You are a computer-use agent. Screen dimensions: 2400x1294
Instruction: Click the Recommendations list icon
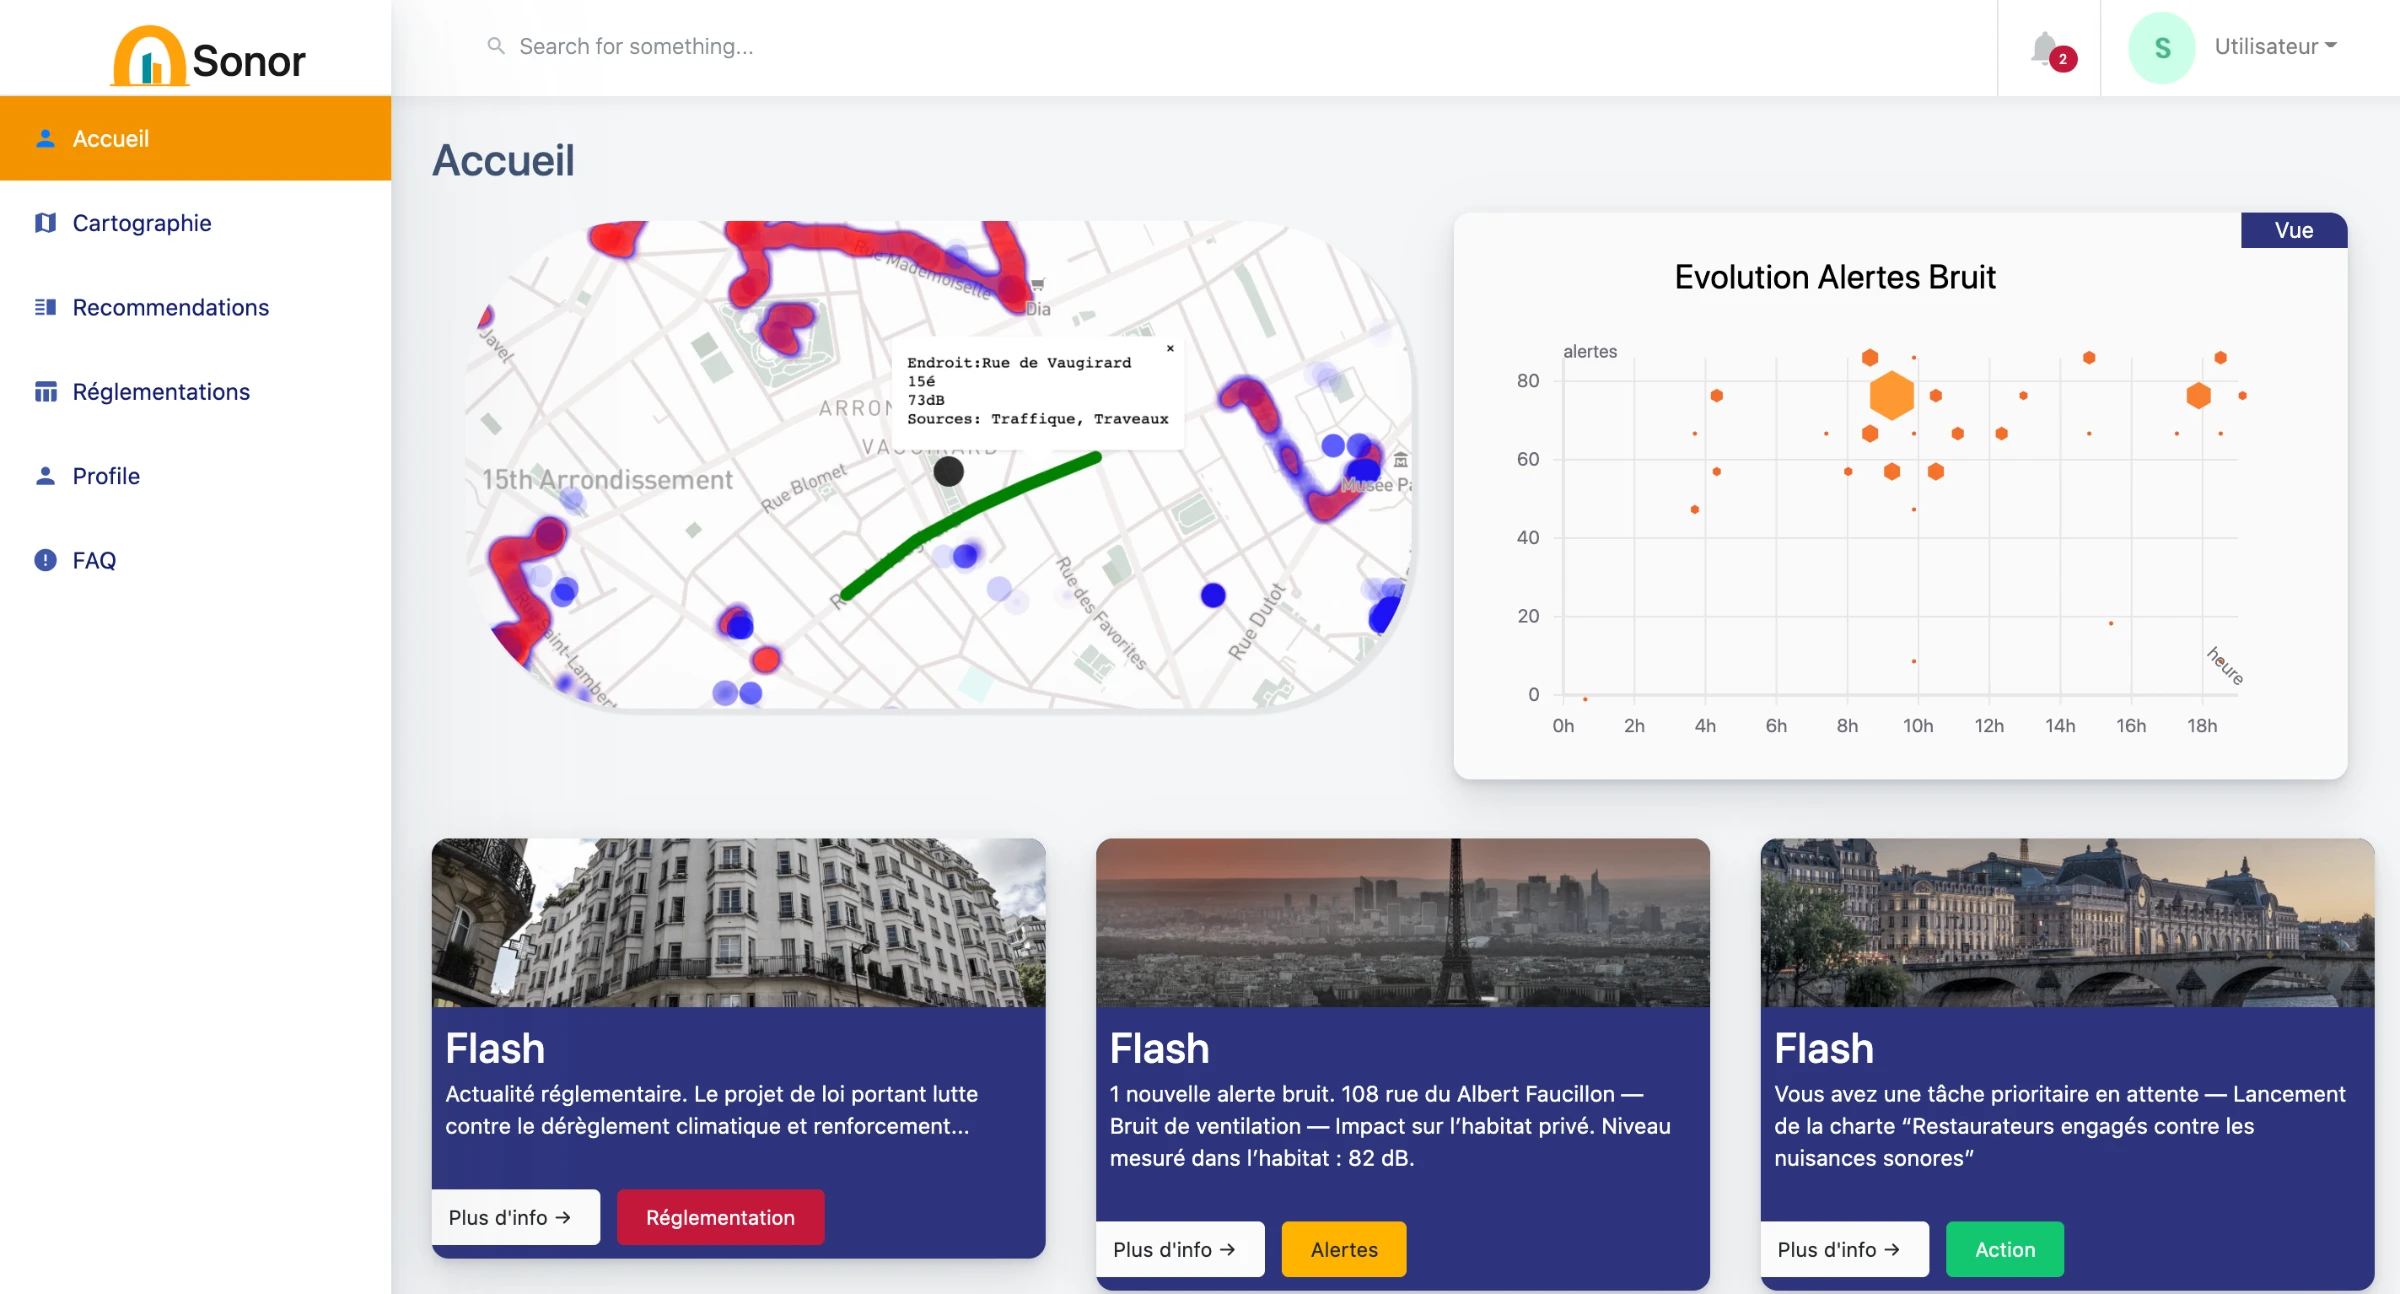(45, 307)
